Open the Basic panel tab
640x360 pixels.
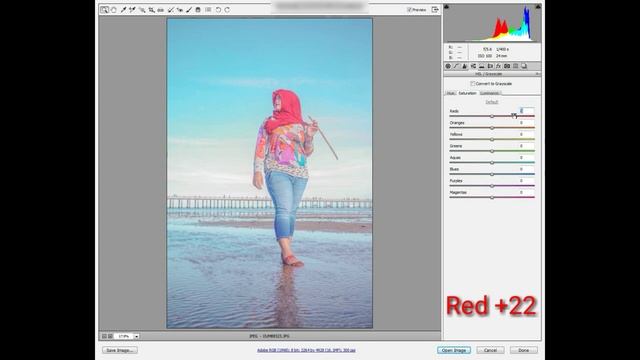click(448, 66)
